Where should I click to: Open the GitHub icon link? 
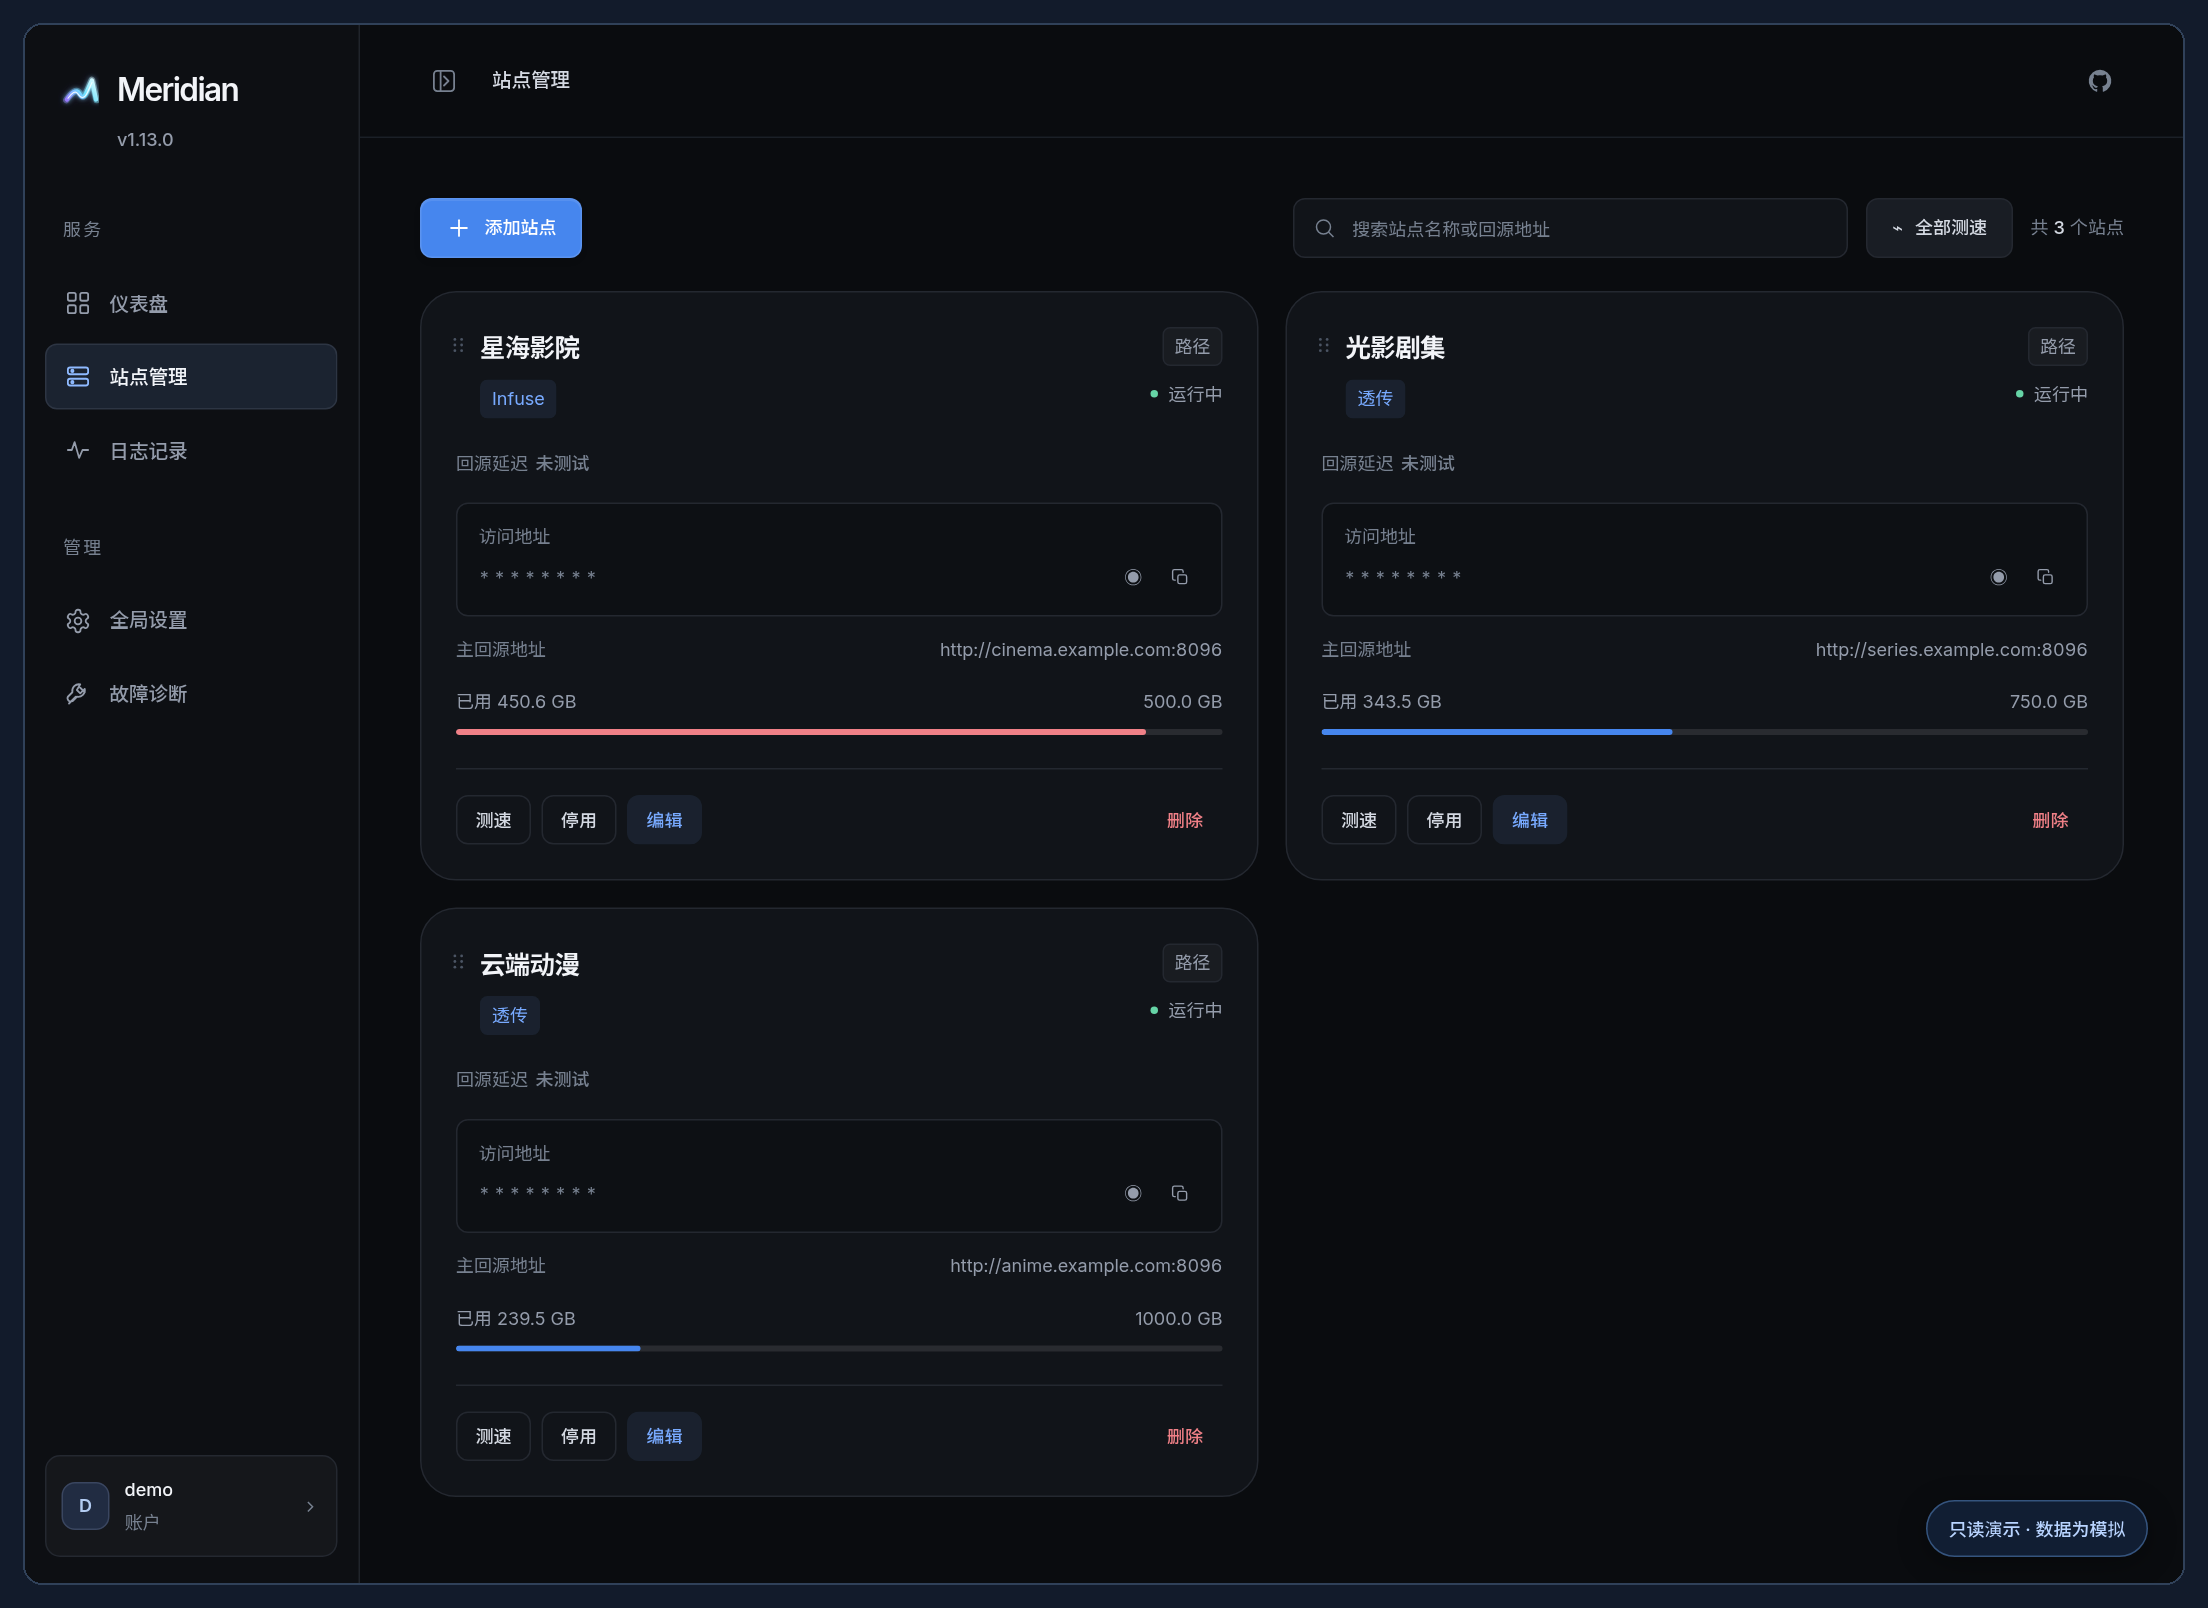click(x=2100, y=81)
